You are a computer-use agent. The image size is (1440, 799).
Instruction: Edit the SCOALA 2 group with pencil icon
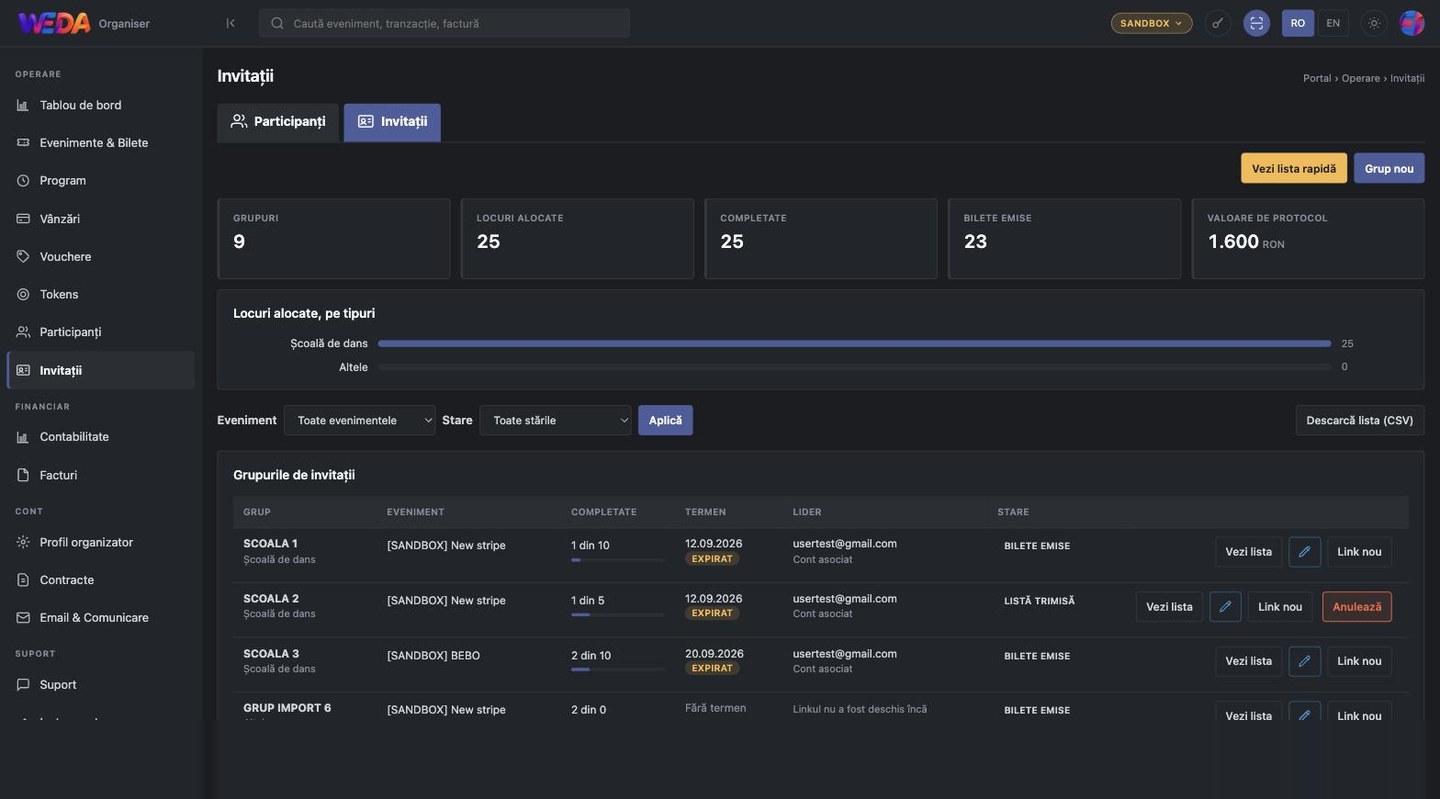click(1225, 607)
